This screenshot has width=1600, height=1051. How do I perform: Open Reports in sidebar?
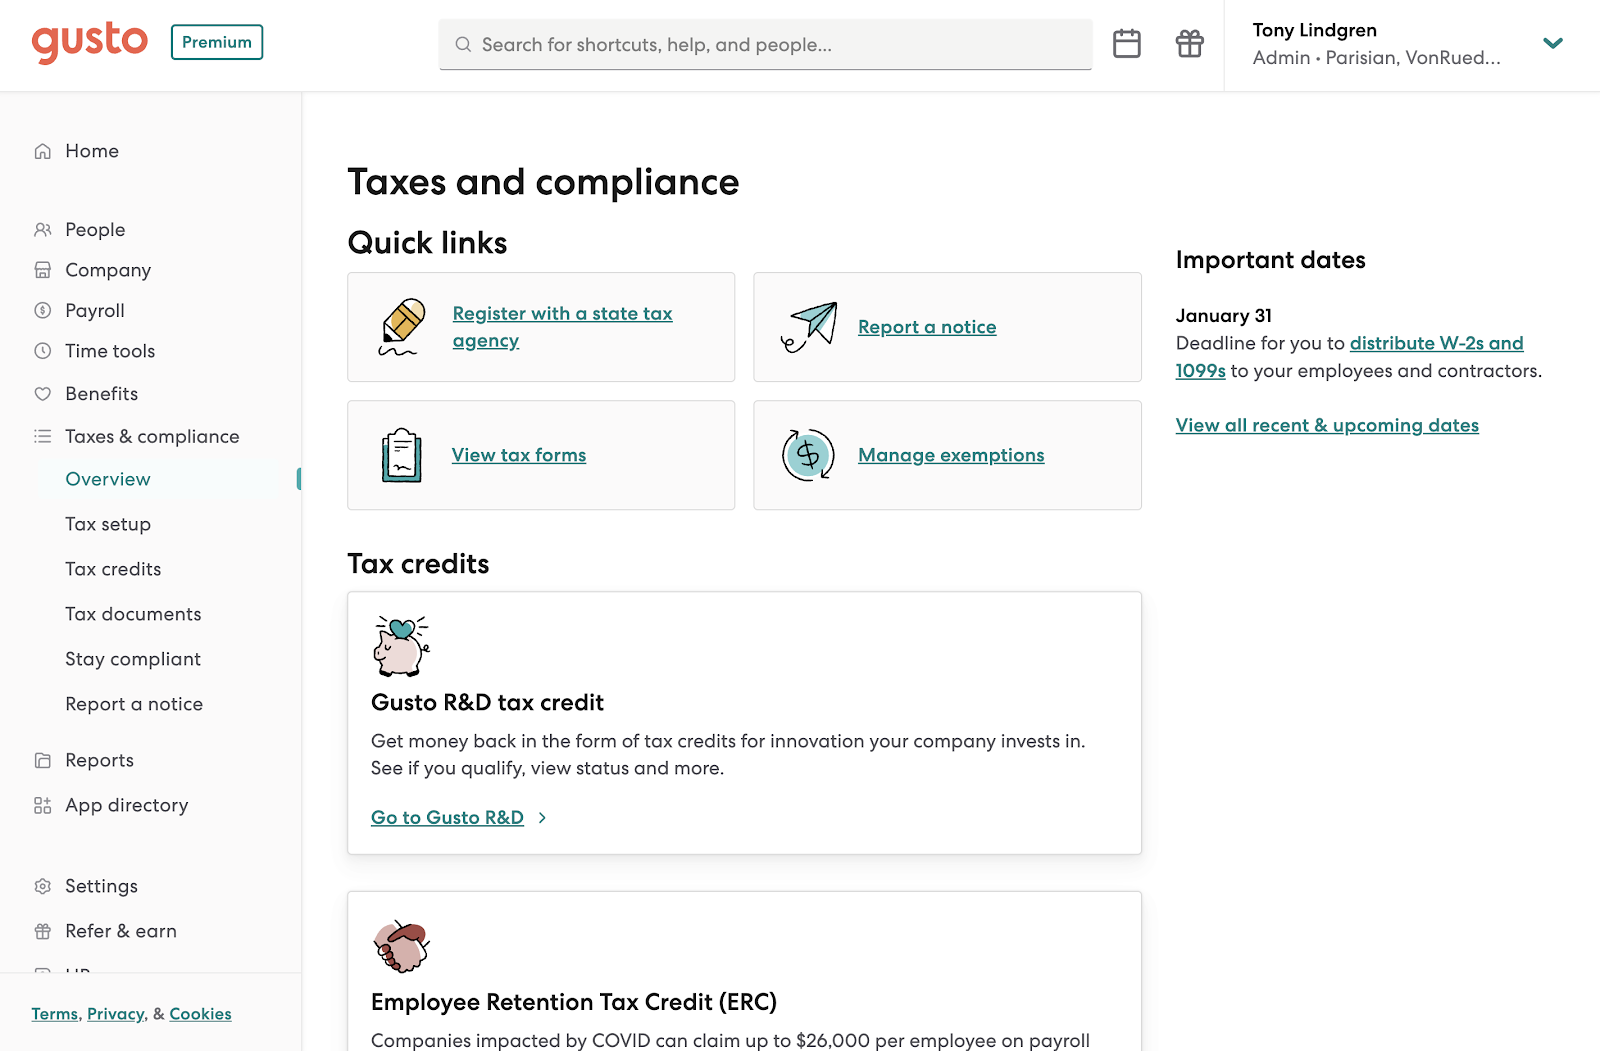(99, 760)
